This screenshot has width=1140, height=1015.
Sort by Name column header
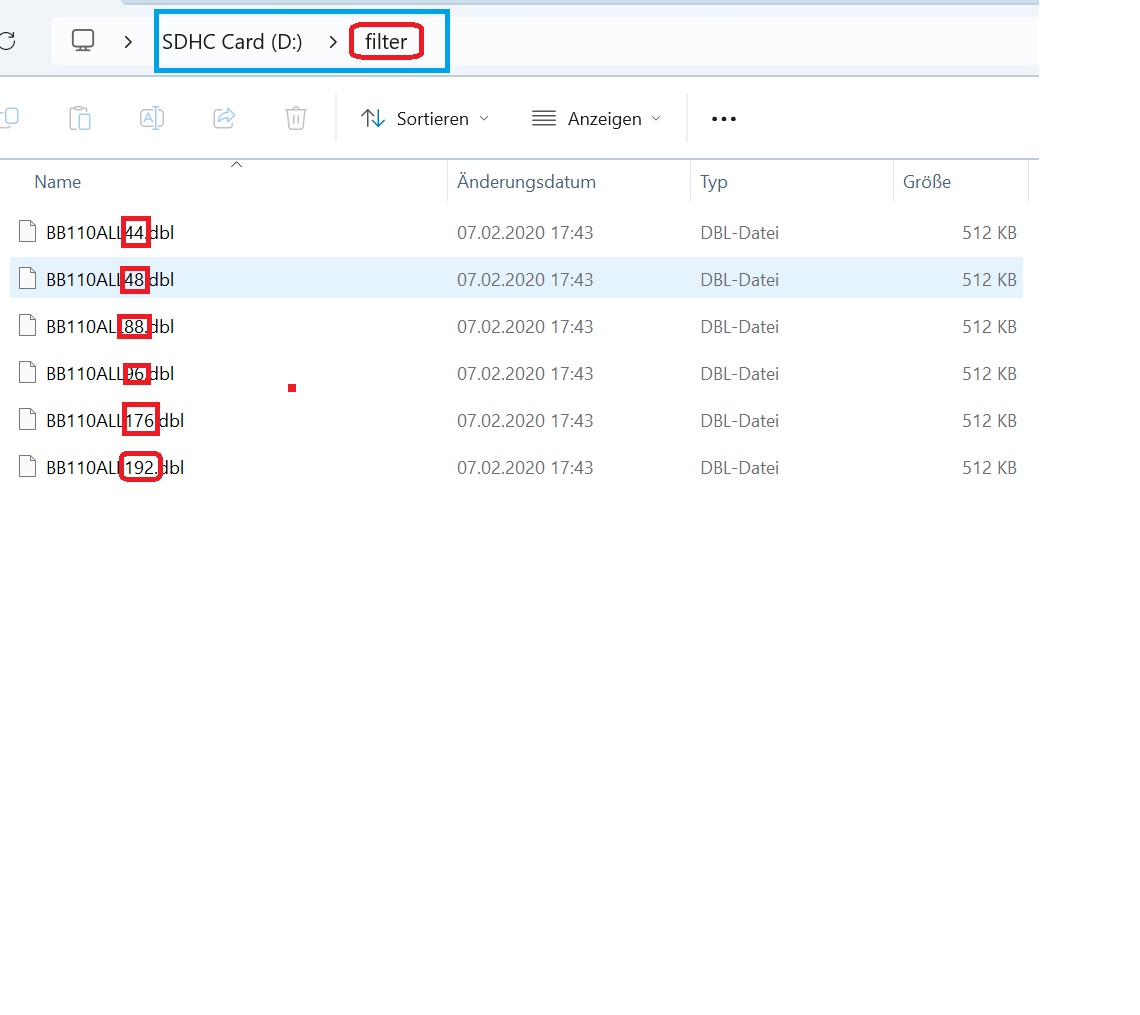click(x=58, y=182)
